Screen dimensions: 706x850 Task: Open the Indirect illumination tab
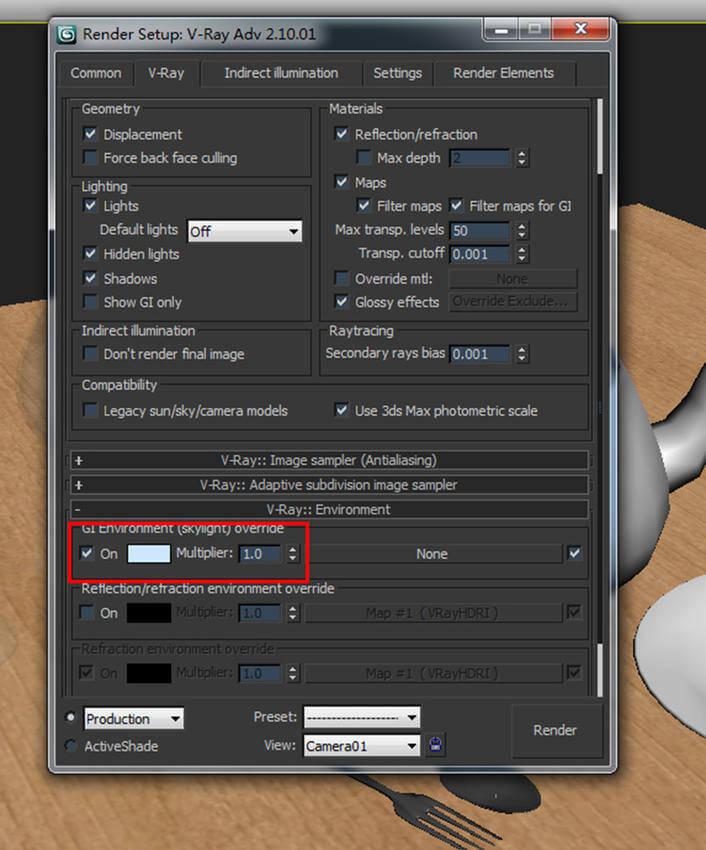[x=281, y=73]
